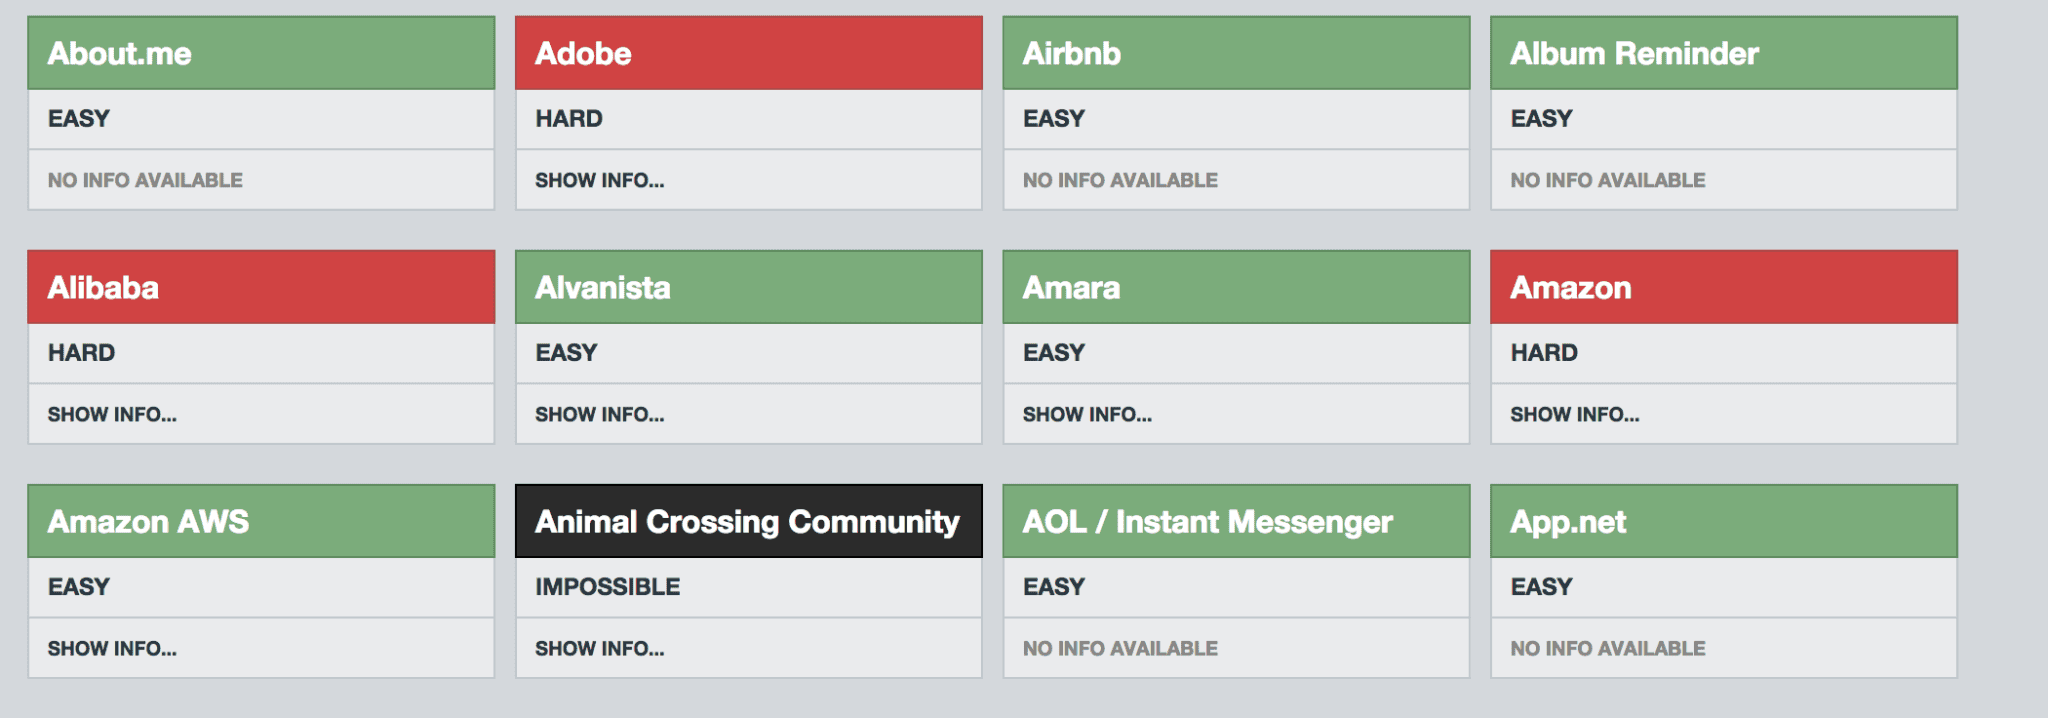Screen dimensions: 2048x718
Task: Open the black Animal Crossing Community header
Action: tap(747, 521)
